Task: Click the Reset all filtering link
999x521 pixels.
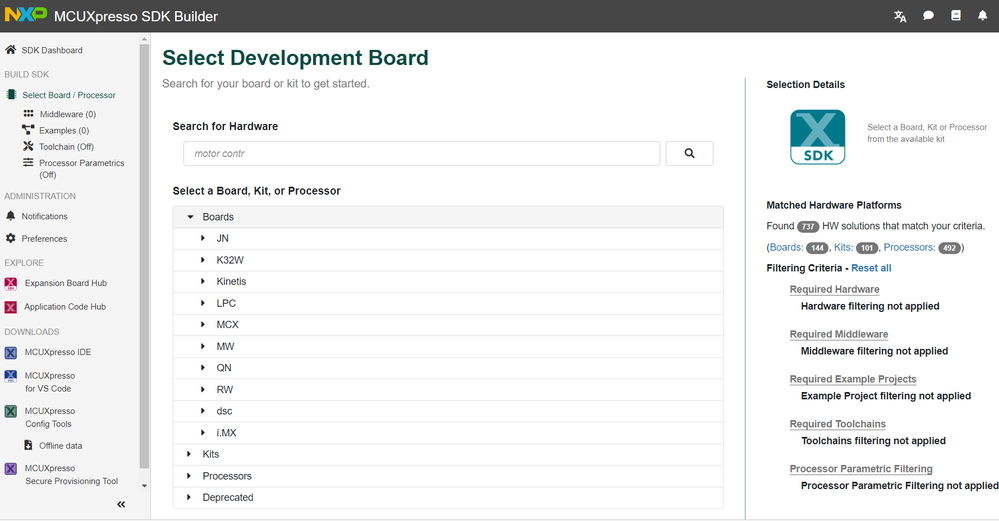Action: pyautogui.click(x=871, y=268)
